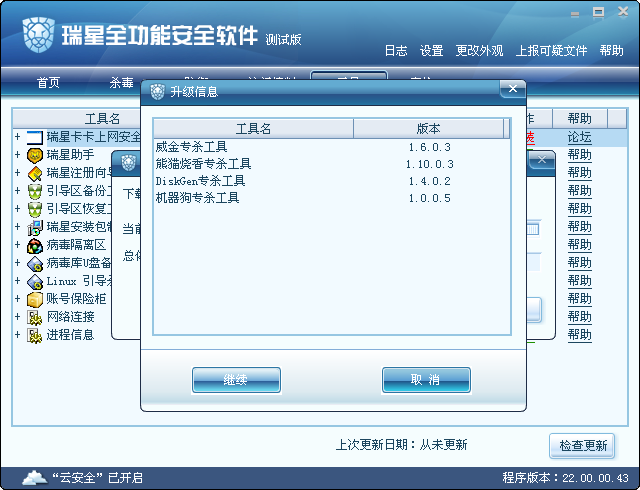Click the 版本 column header
Viewport: 640px width, 490px height.
coord(429,129)
